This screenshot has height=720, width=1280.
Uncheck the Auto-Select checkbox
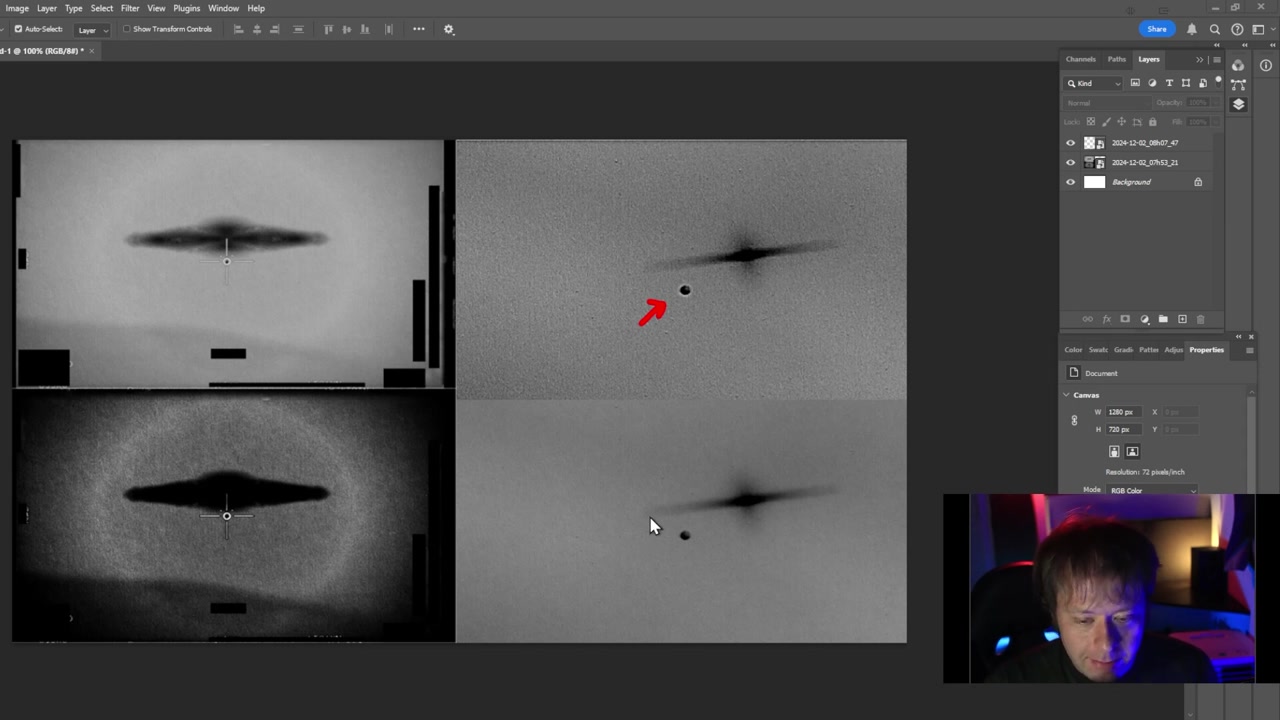click(x=18, y=29)
